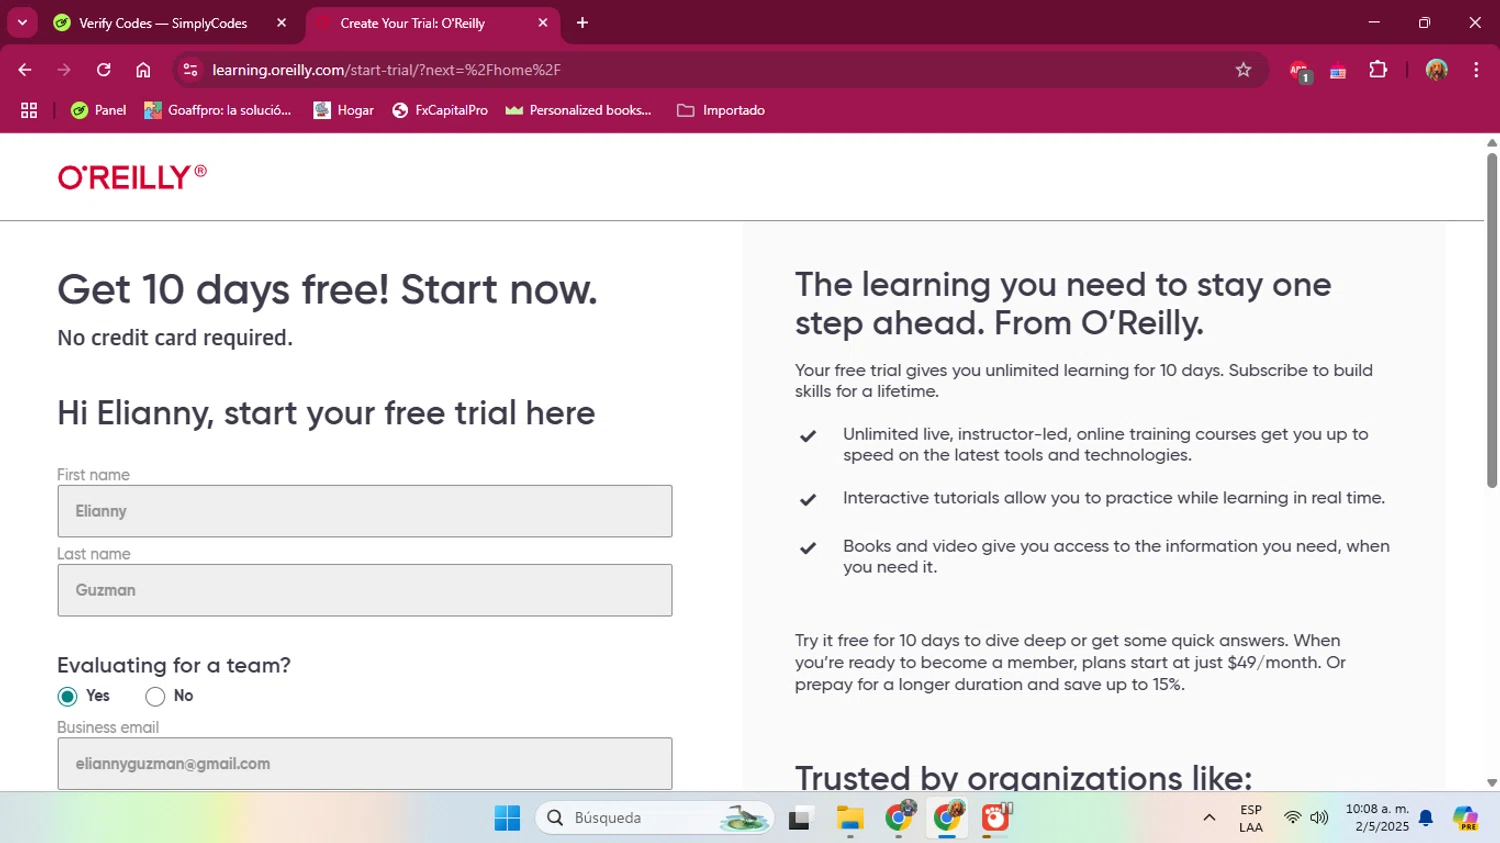Open the Windows Start menu
The image size is (1500, 843).
(x=507, y=818)
